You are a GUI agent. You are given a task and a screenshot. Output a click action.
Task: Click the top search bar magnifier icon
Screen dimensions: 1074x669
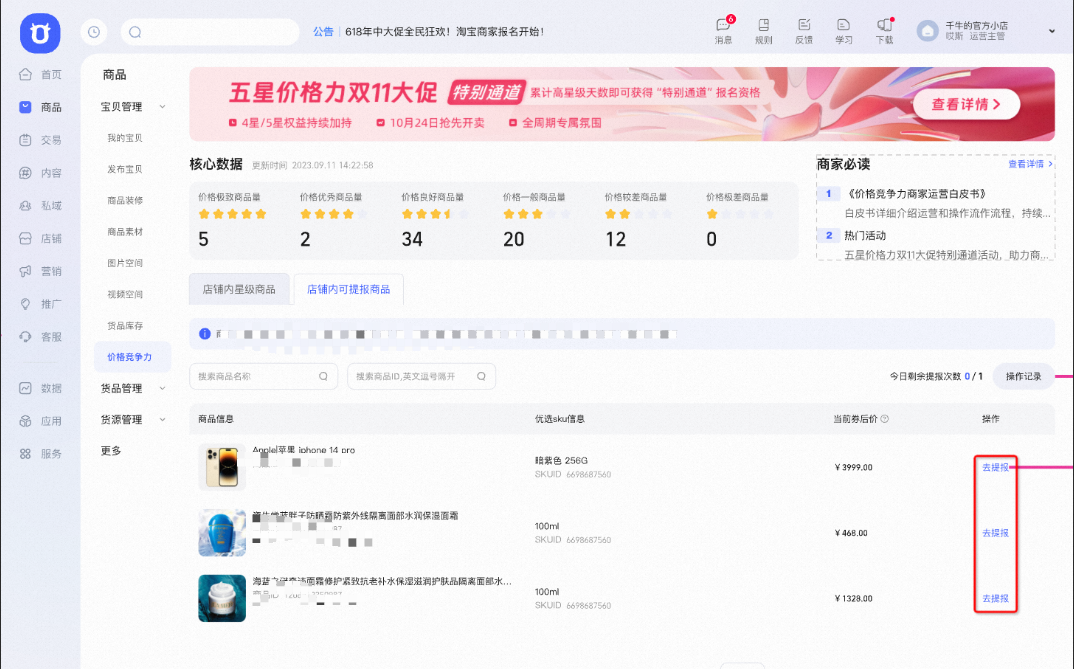pos(135,32)
